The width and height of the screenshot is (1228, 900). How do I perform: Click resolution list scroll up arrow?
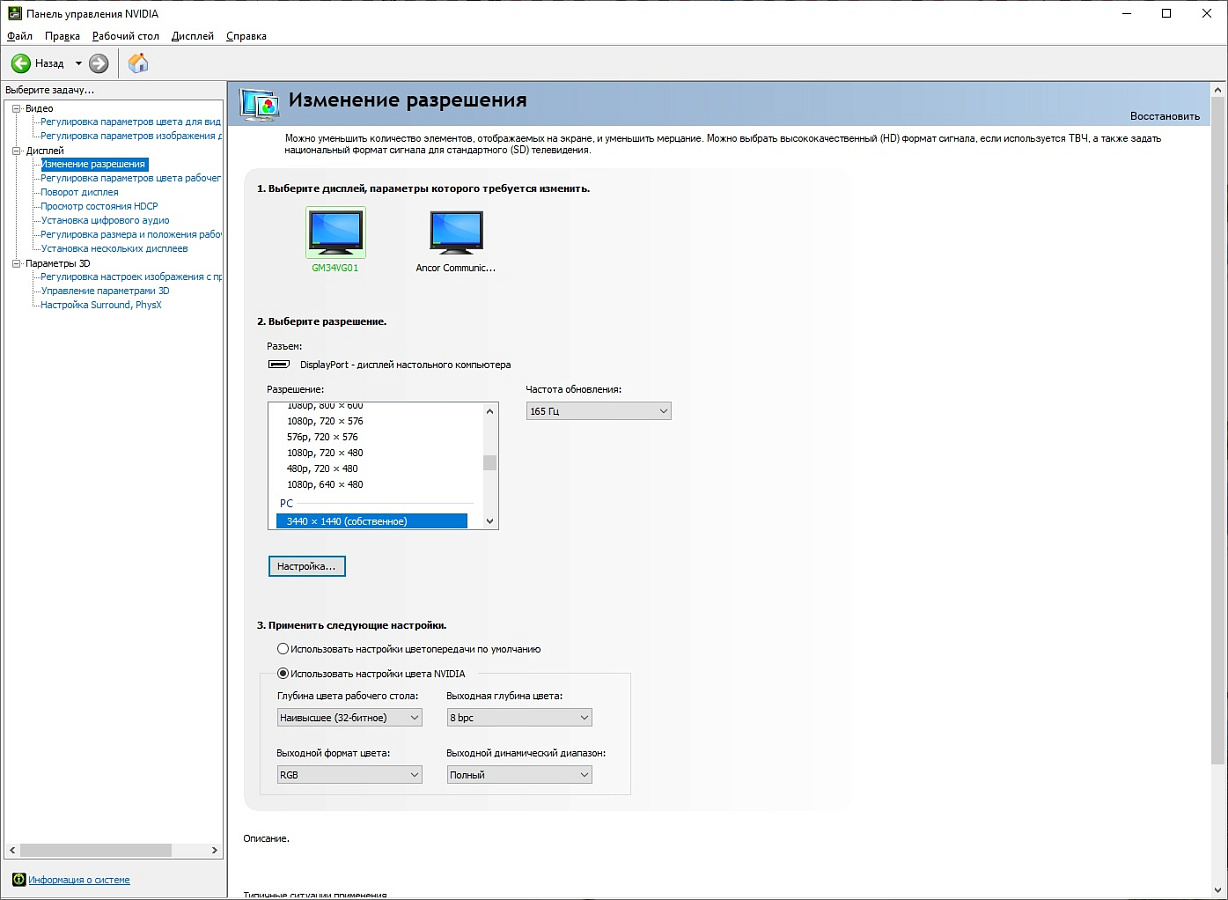(x=490, y=411)
